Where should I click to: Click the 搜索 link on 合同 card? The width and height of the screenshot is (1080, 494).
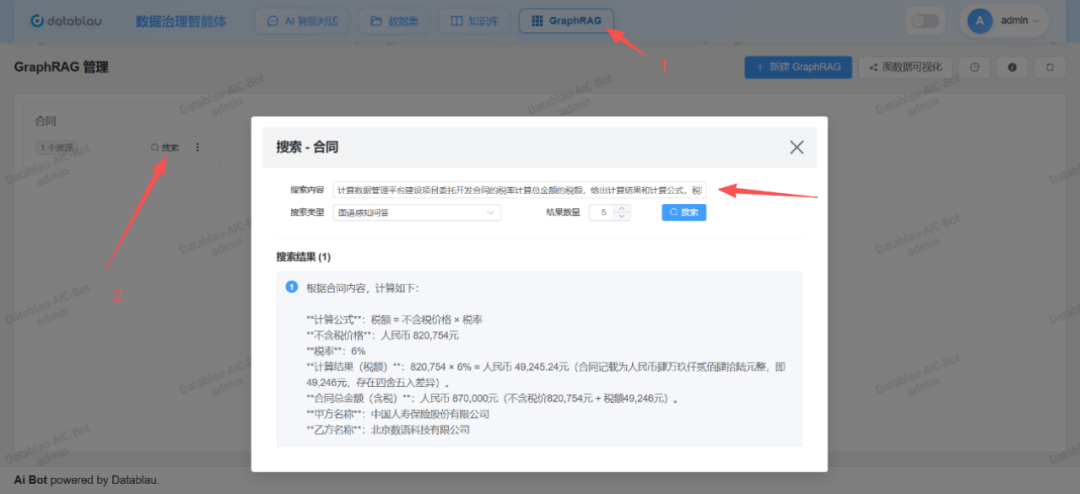click(165, 147)
